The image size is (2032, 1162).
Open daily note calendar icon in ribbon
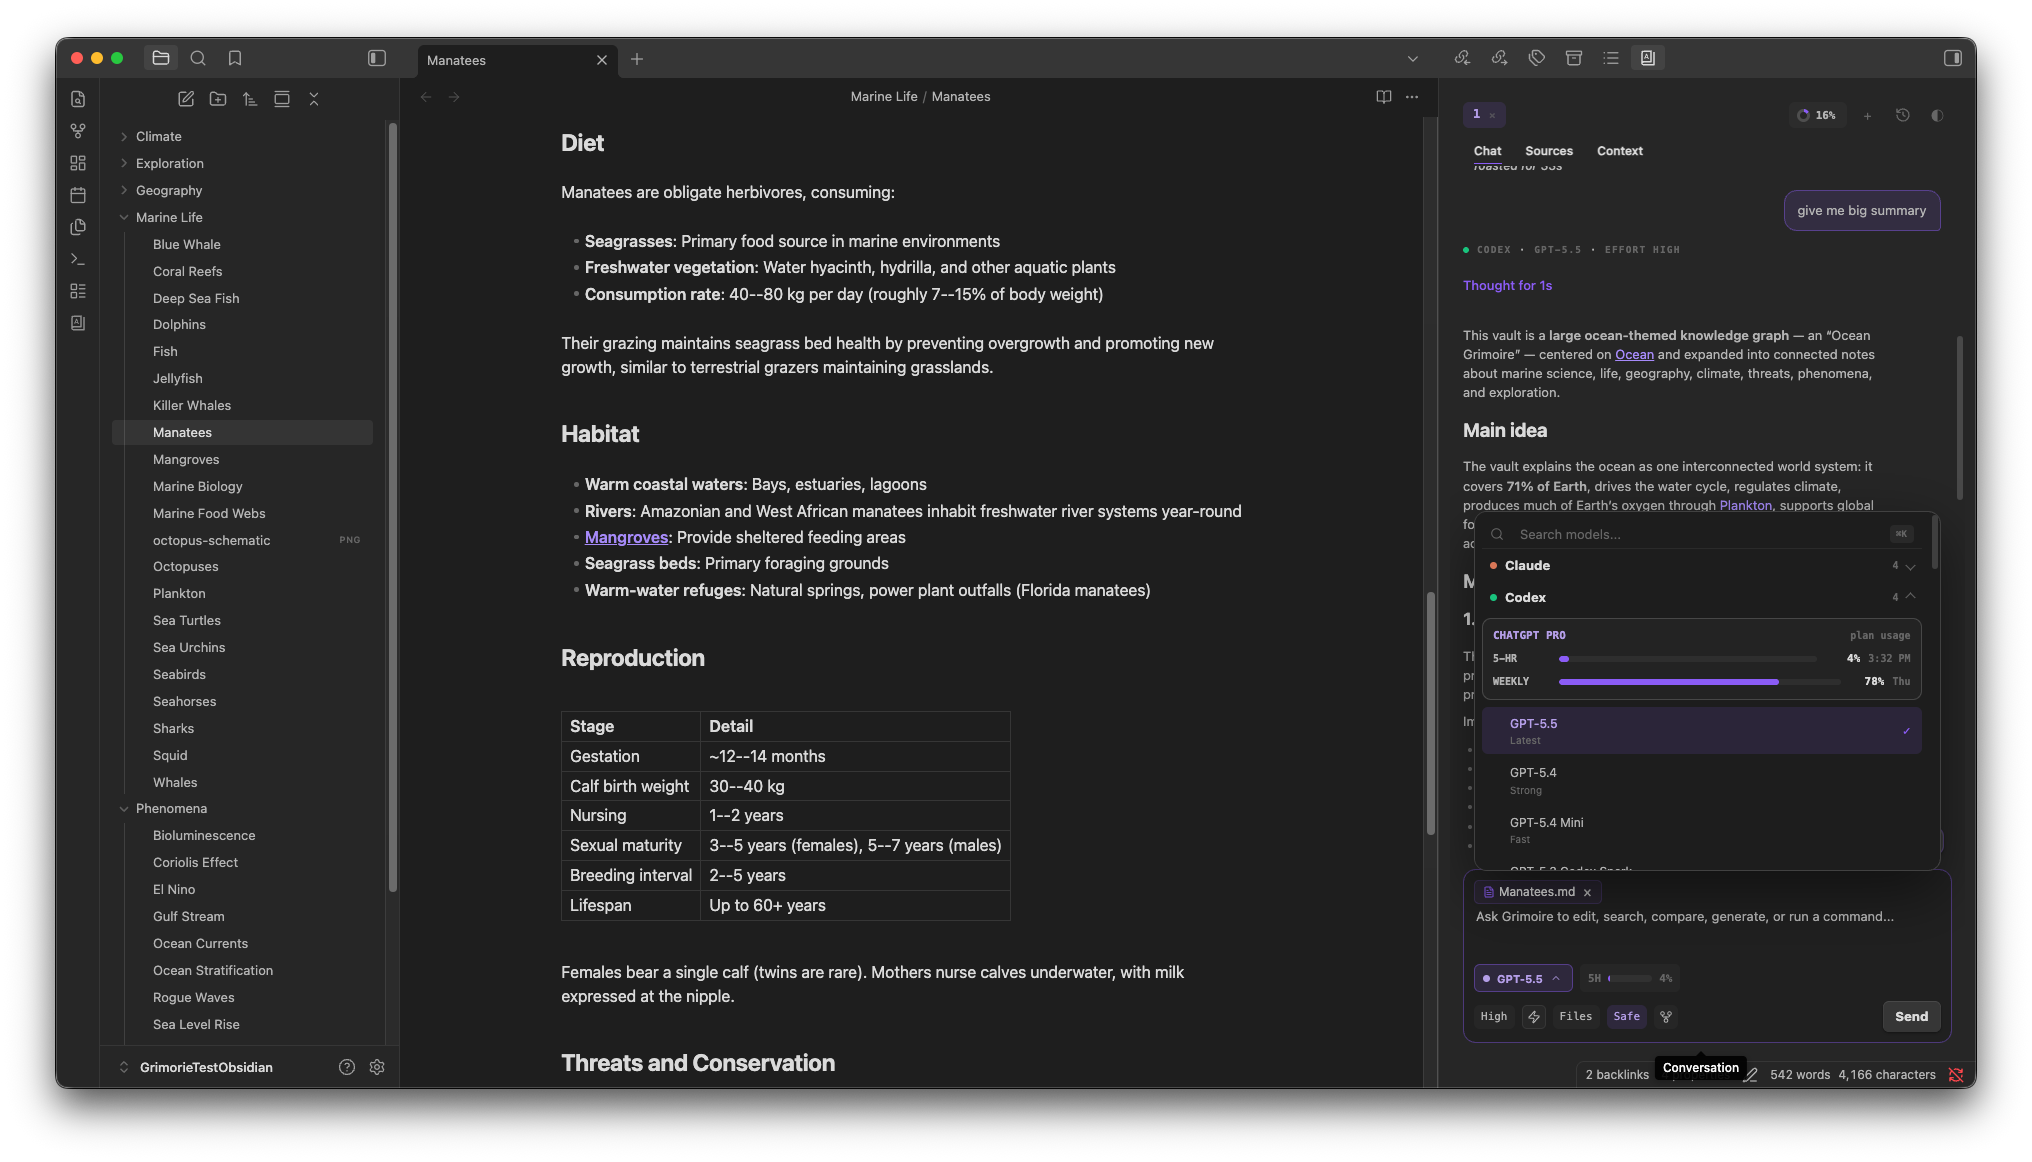[78, 195]
